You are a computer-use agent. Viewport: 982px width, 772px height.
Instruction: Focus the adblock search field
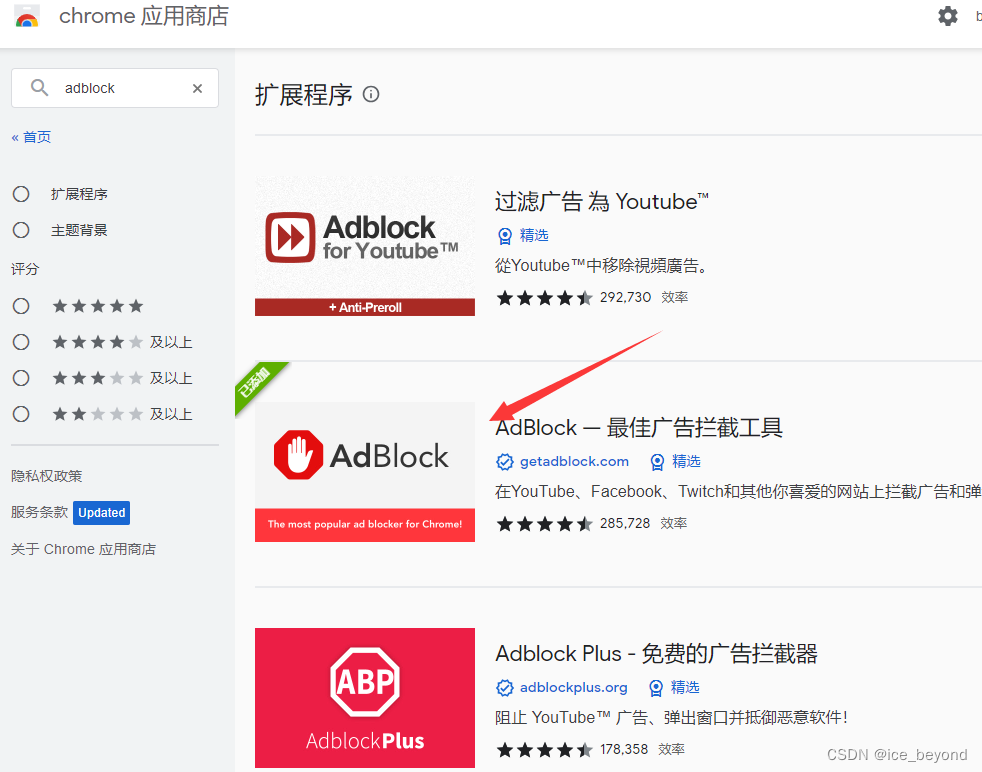click(115, 88)
